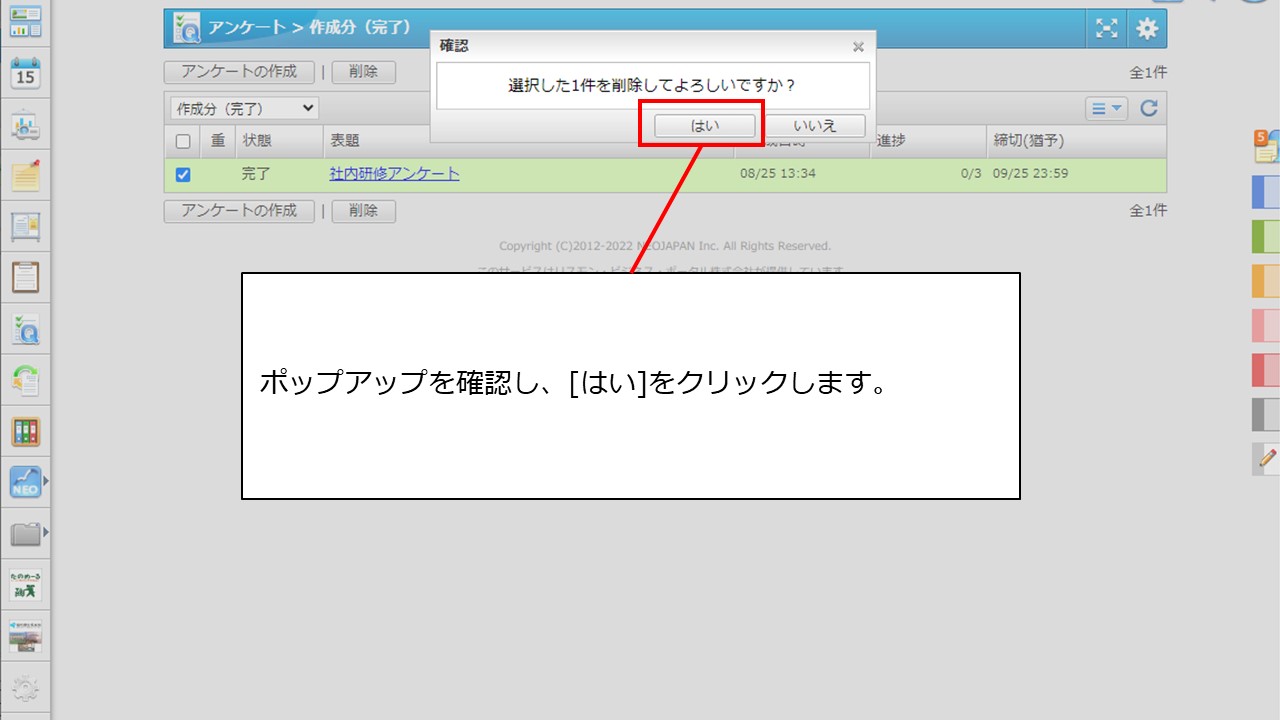Viewport: 1280px width, 720px height.
Task: Click the 0/3 progress value
Action: (x=971, y=174)
